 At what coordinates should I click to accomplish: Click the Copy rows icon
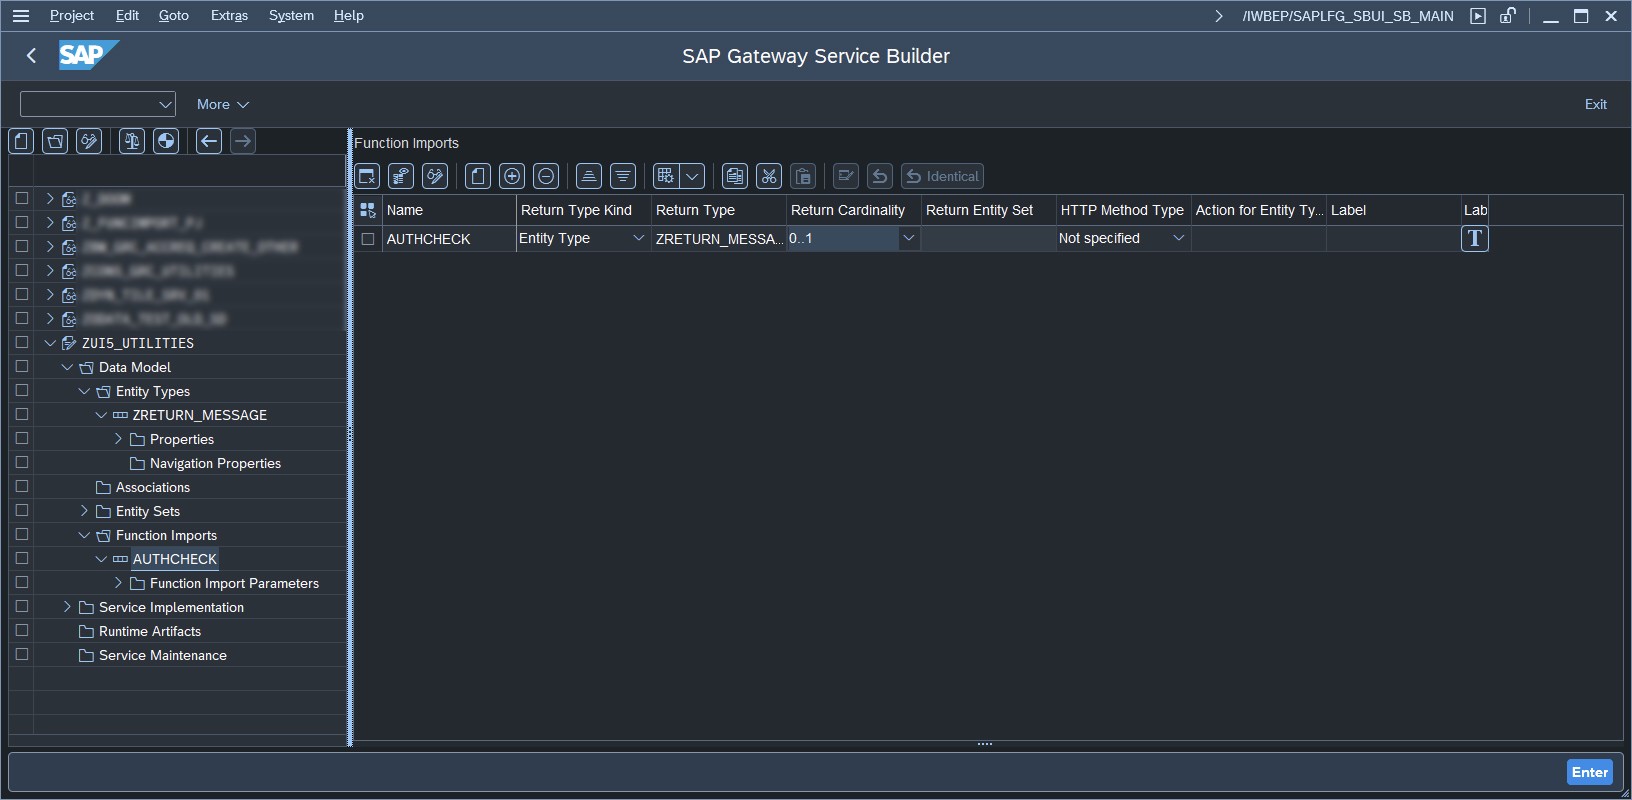point(735,177)
